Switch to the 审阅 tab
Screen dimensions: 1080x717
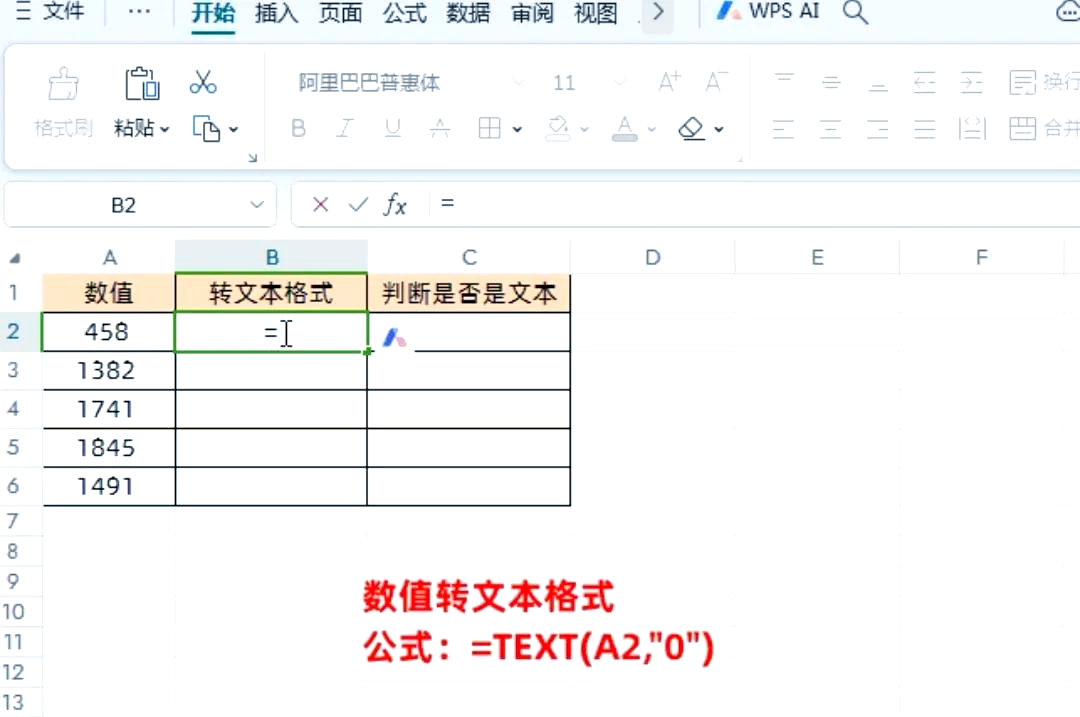532,12
